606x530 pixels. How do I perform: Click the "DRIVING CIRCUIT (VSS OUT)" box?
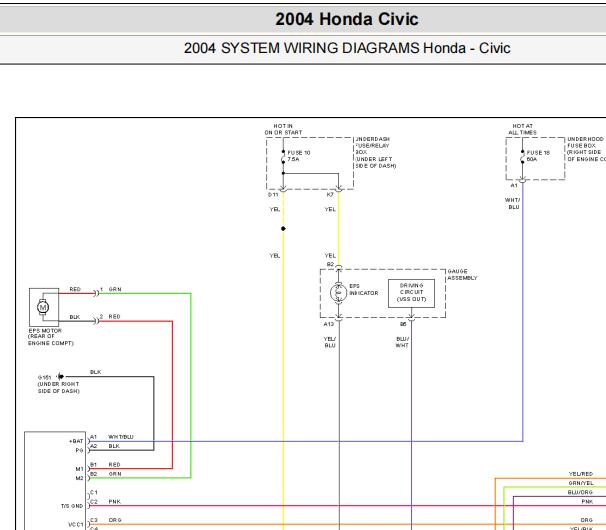(411, 293)
